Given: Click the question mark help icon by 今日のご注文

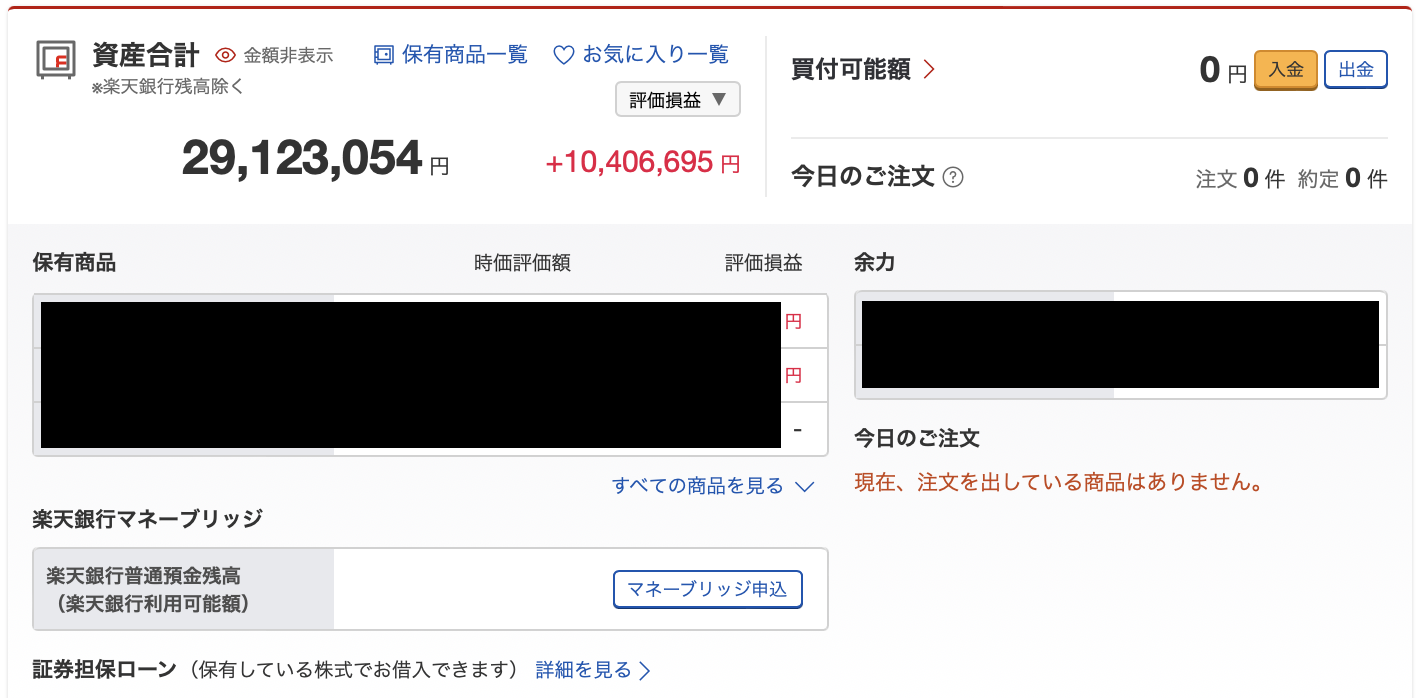Looking at the screenshot, I should point(954,178).
